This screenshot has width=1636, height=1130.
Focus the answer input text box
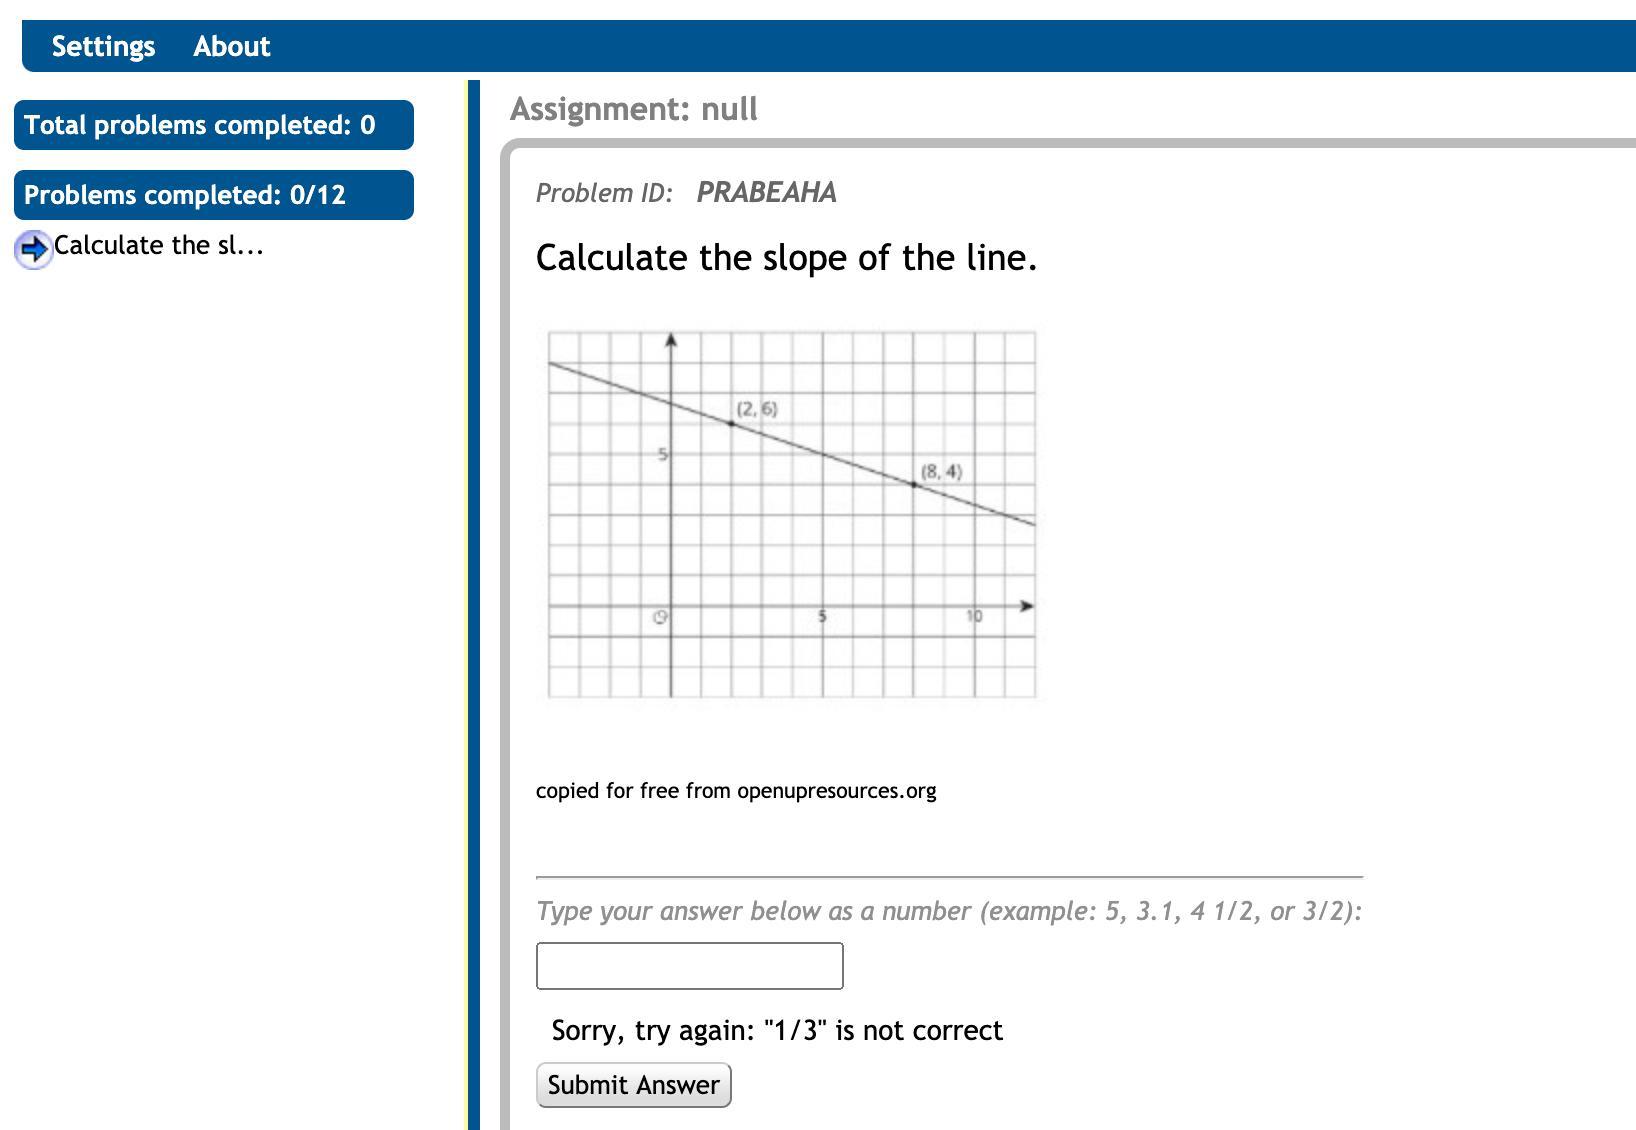point(689,966)
